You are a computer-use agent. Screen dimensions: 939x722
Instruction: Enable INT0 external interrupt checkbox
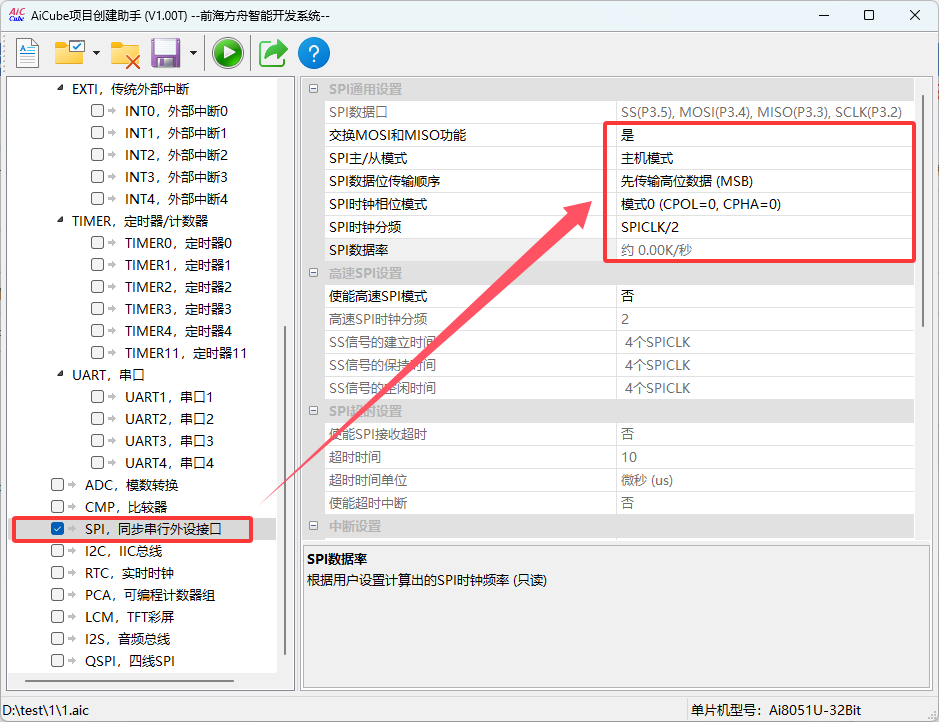[97, 111]
